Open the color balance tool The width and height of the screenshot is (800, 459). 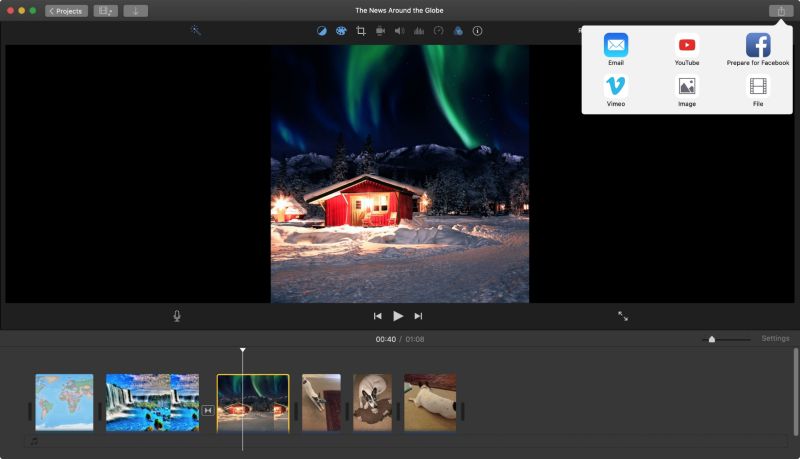coord(322,31)
